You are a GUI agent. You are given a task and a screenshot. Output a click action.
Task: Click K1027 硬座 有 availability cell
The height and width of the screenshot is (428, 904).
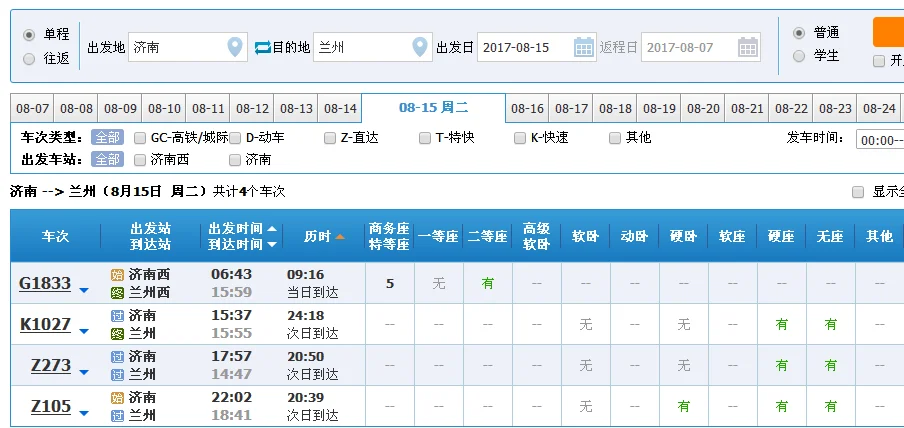(x=782, y=324)
